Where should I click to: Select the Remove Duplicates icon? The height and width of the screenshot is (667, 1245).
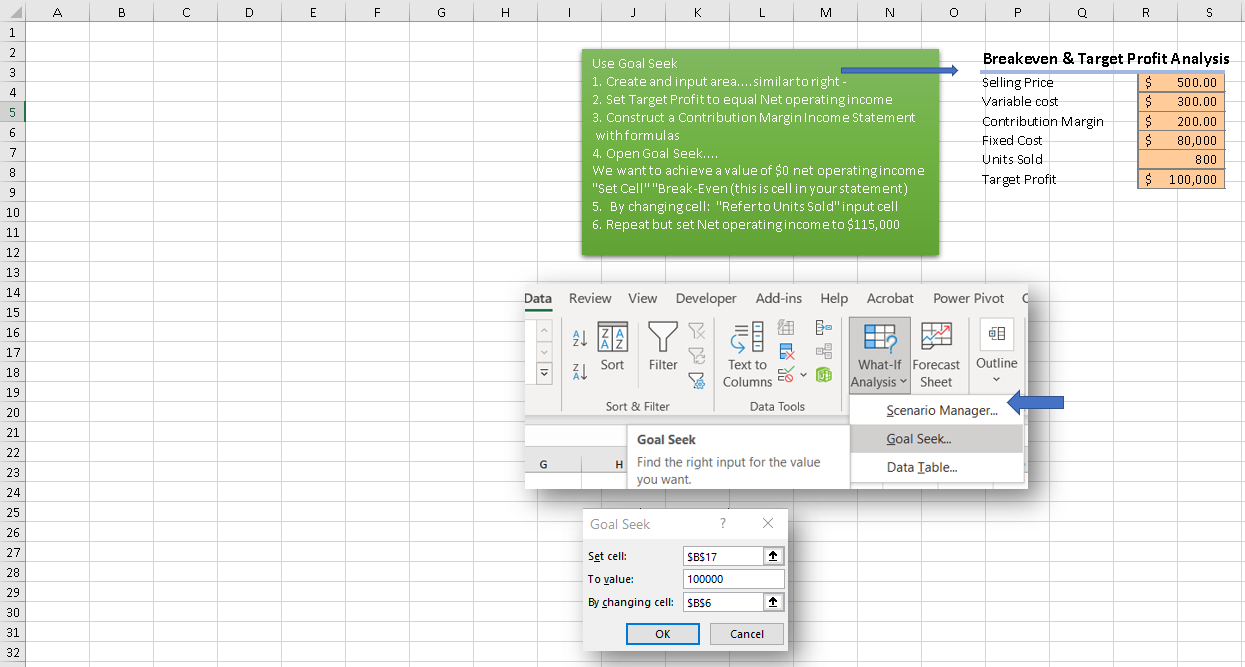(x=786, y=351)
